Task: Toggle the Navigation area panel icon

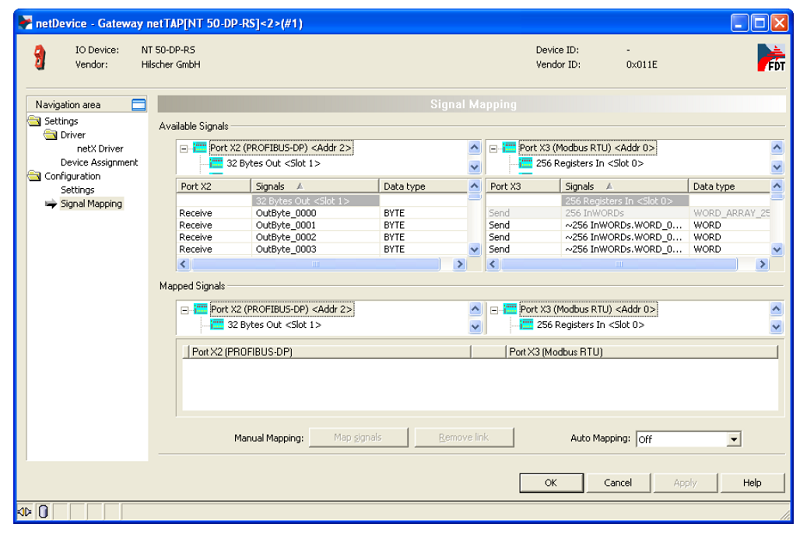Action: point(139,105)
